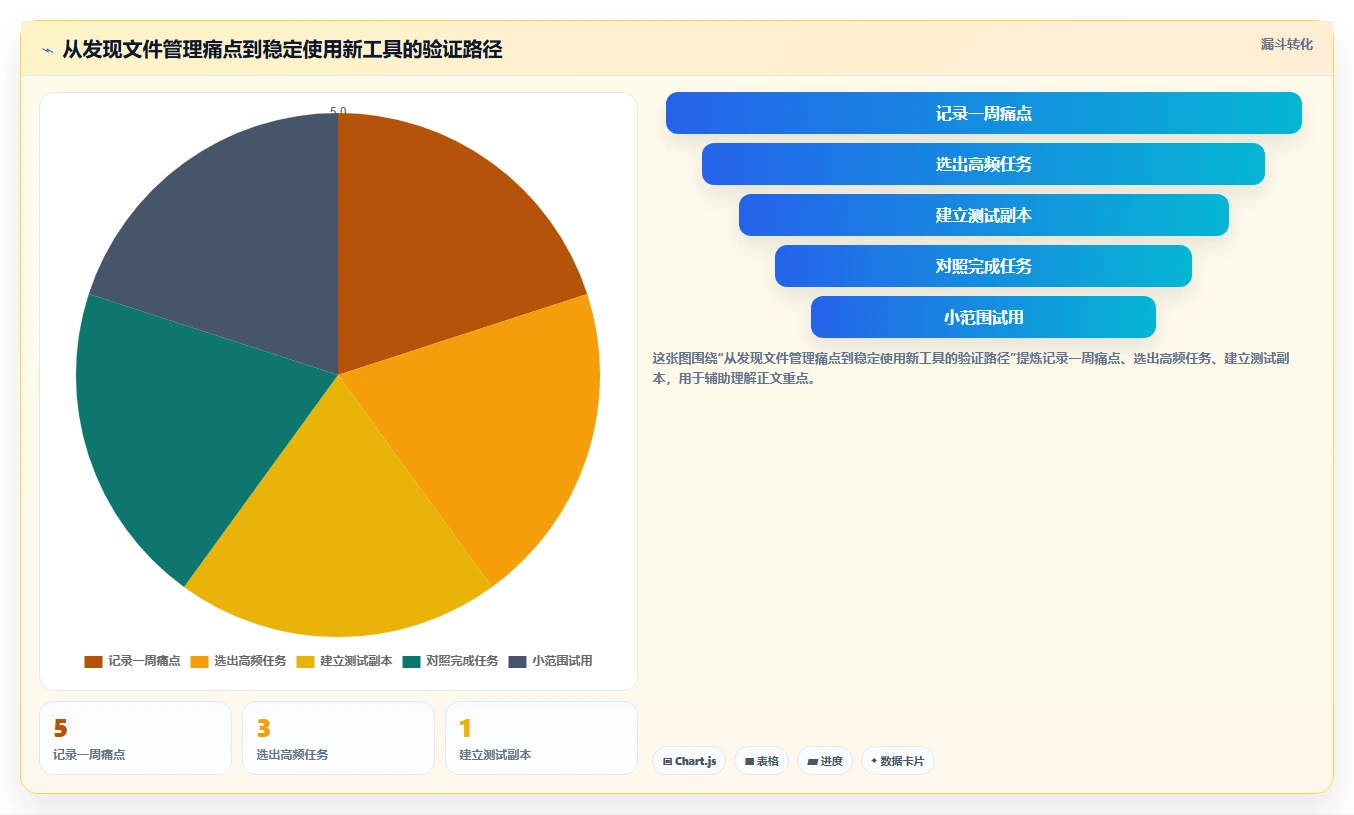1354x815 pixels.
Task: Click the 小范围试用 funnel bar
Action: point(983,317)
